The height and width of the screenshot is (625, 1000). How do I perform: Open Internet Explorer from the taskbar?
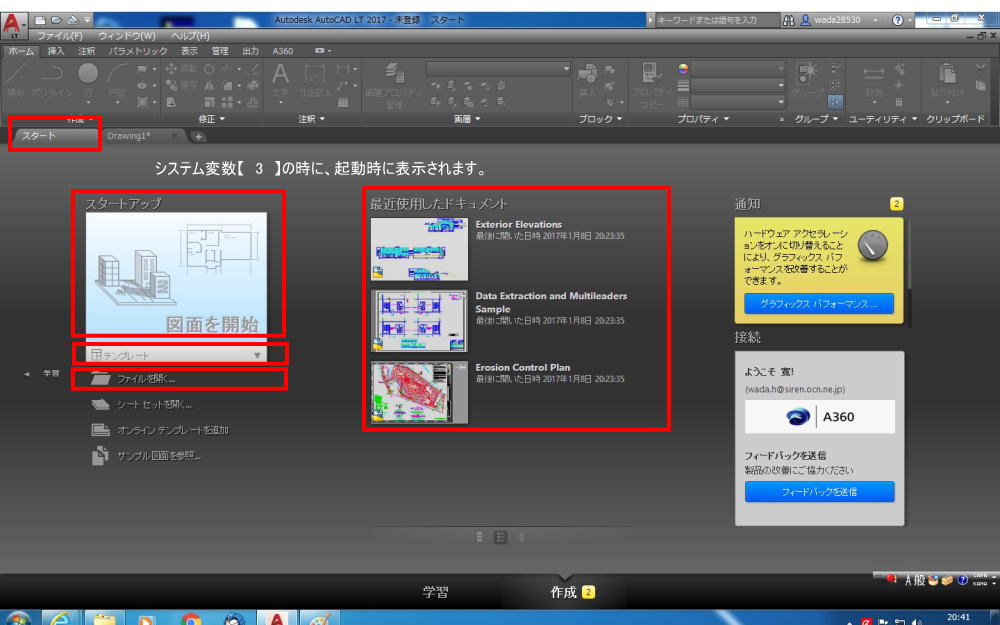click(x=60, y=619)
